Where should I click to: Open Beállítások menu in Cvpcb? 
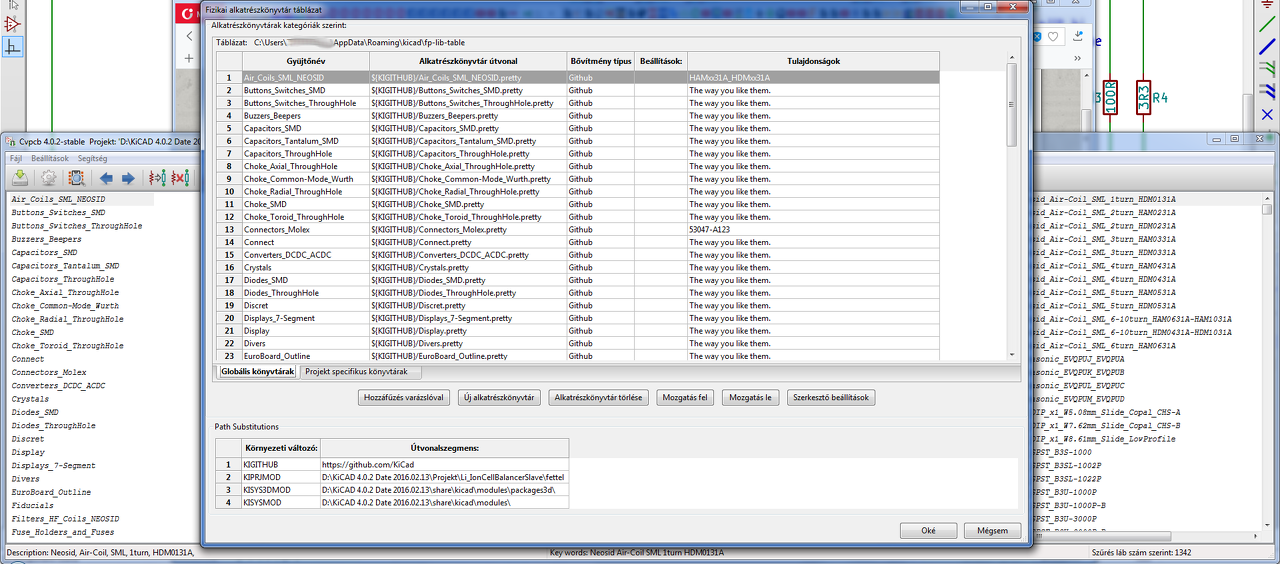coord(50,158)
